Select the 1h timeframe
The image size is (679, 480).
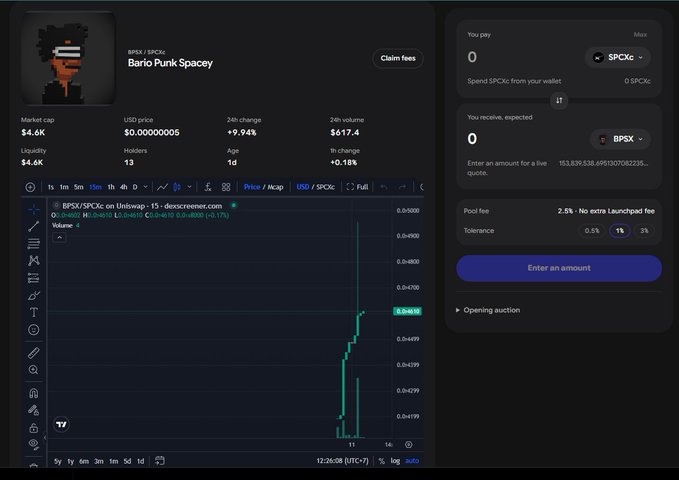pos(111,187)
